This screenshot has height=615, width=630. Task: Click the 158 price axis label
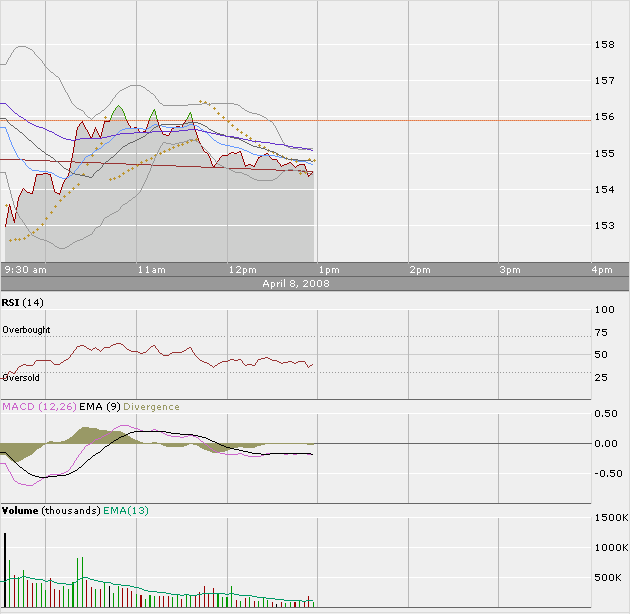pyautogui.click(x=605, y=45)
